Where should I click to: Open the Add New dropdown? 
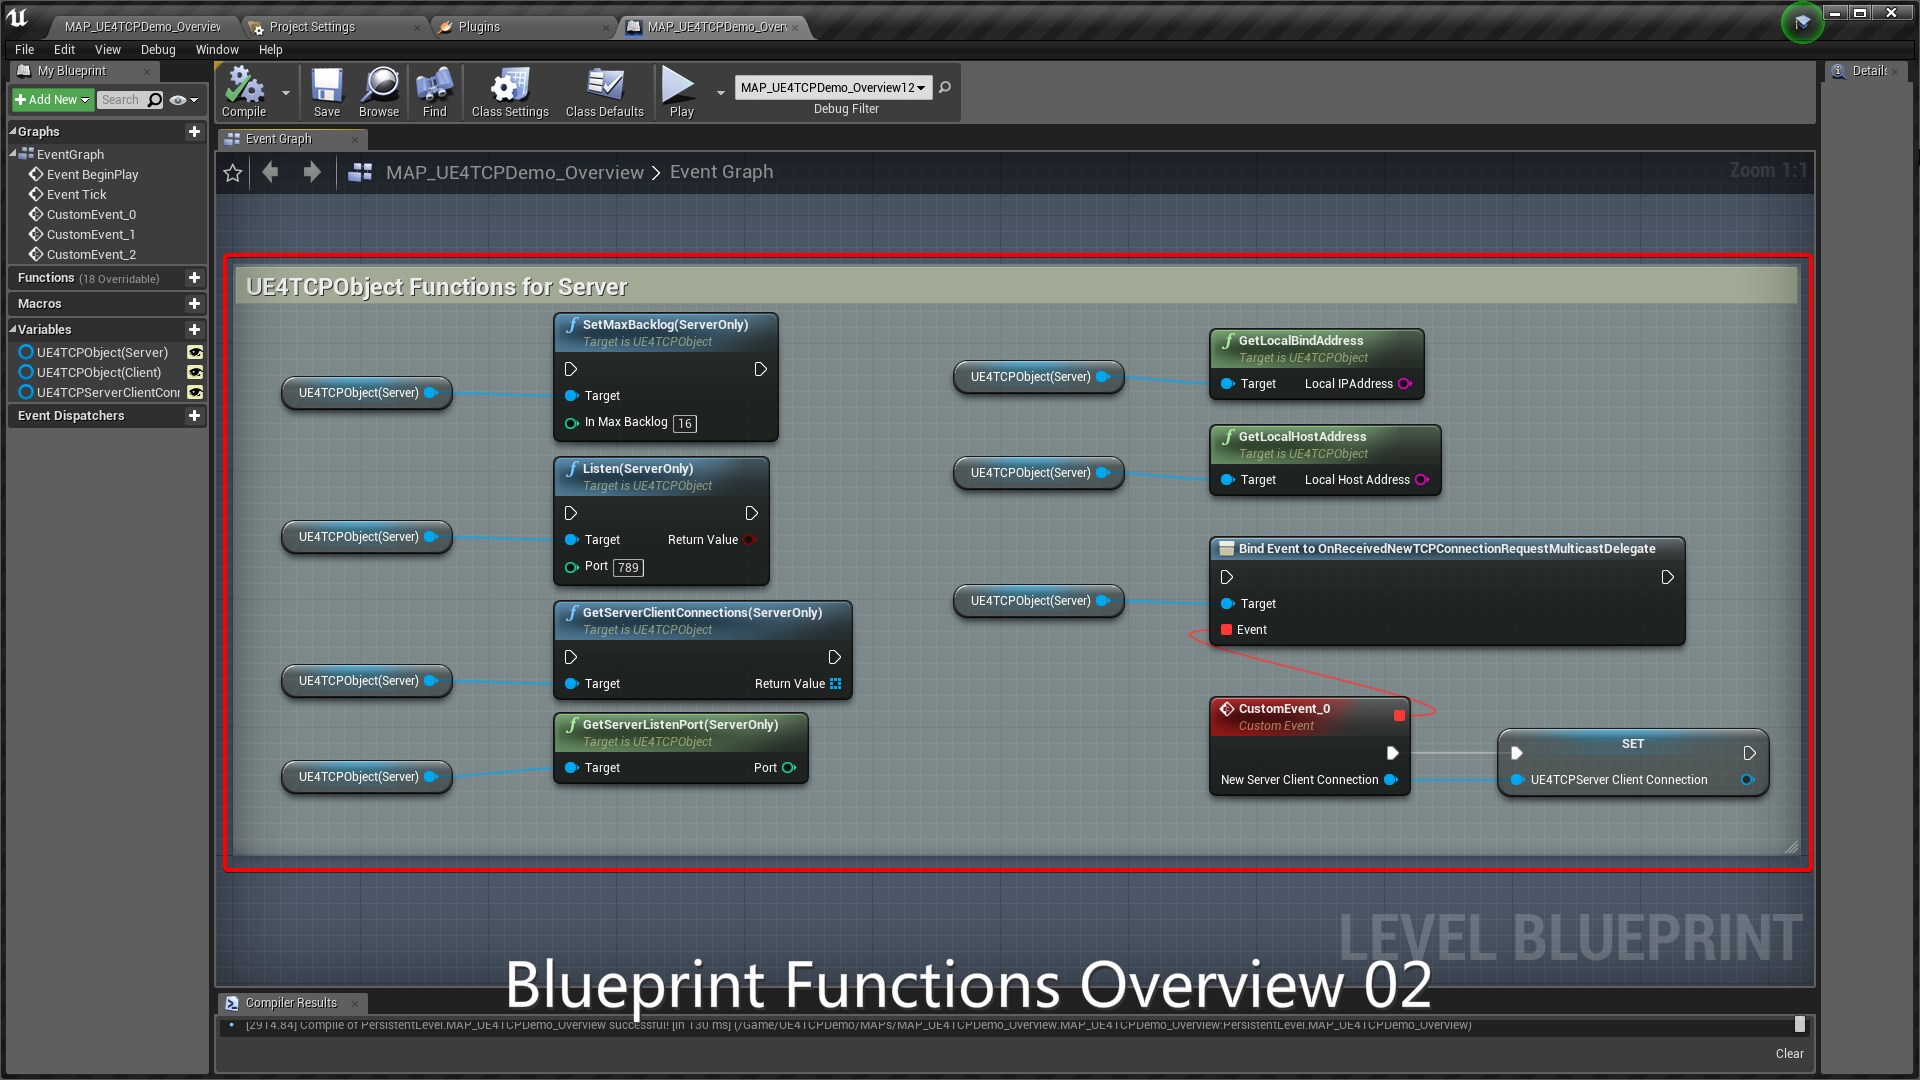50,99
